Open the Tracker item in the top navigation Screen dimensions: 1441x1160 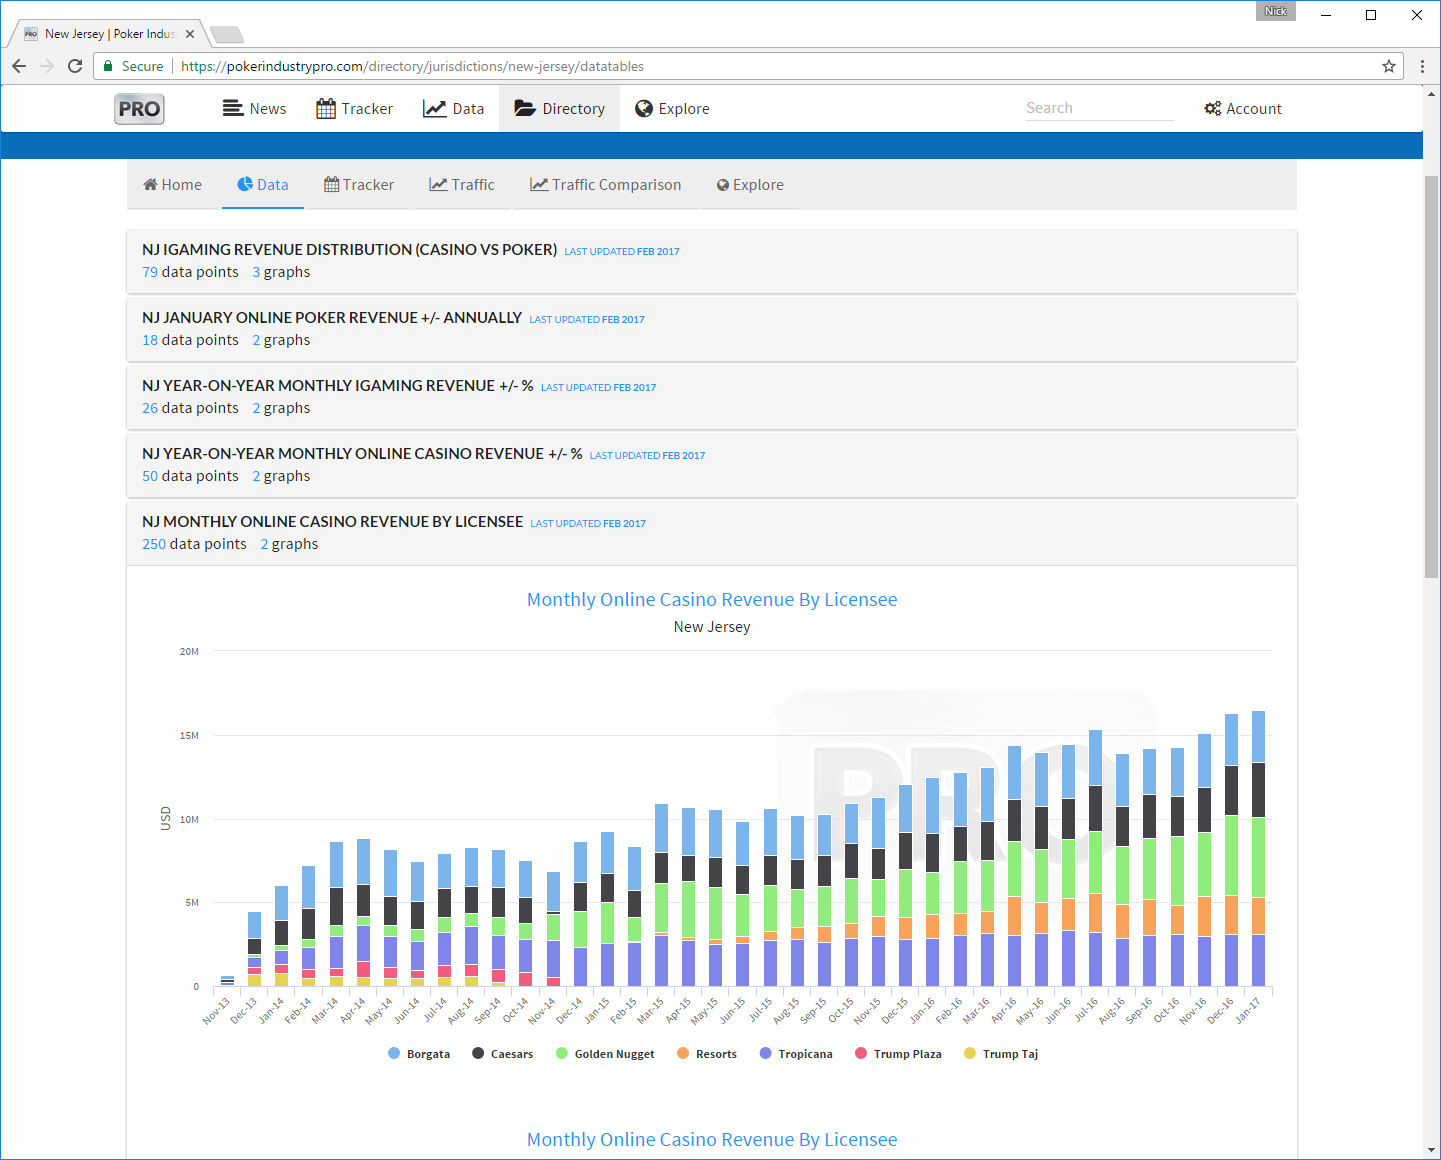[x=354, y=109]
